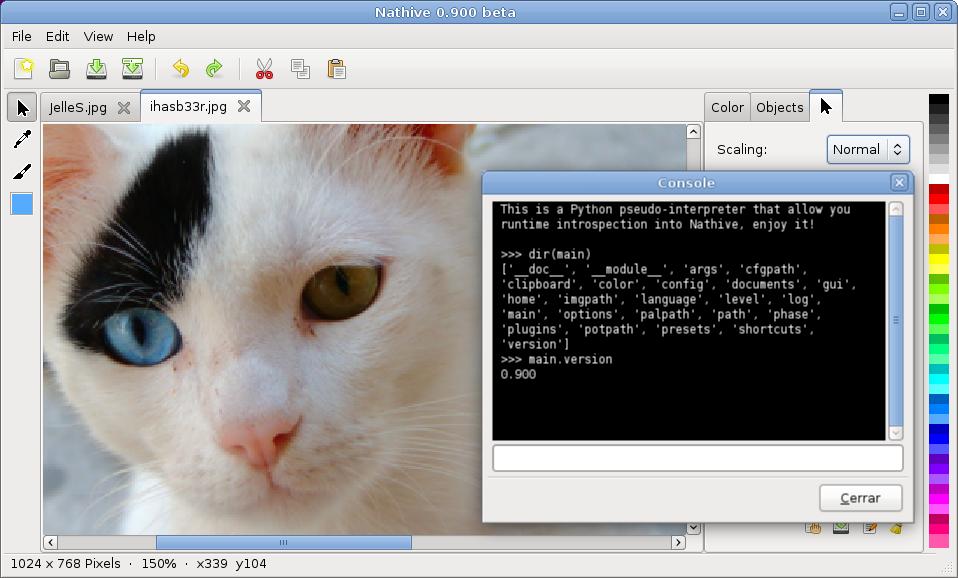Maximize the Nathive window
This screenshot has width=958, height=578.
[921, 12]
